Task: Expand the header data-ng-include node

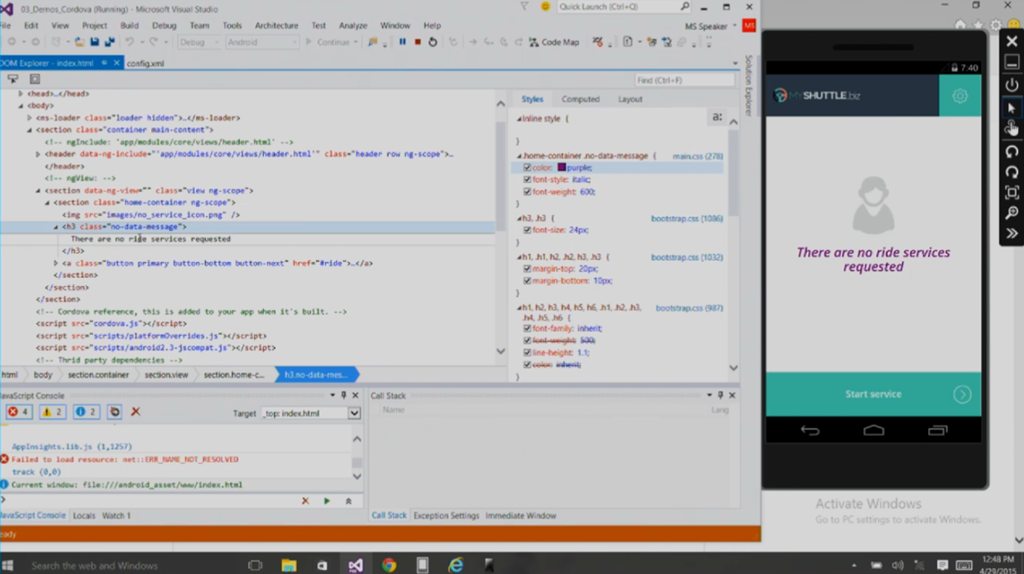Action: point(38,154)
